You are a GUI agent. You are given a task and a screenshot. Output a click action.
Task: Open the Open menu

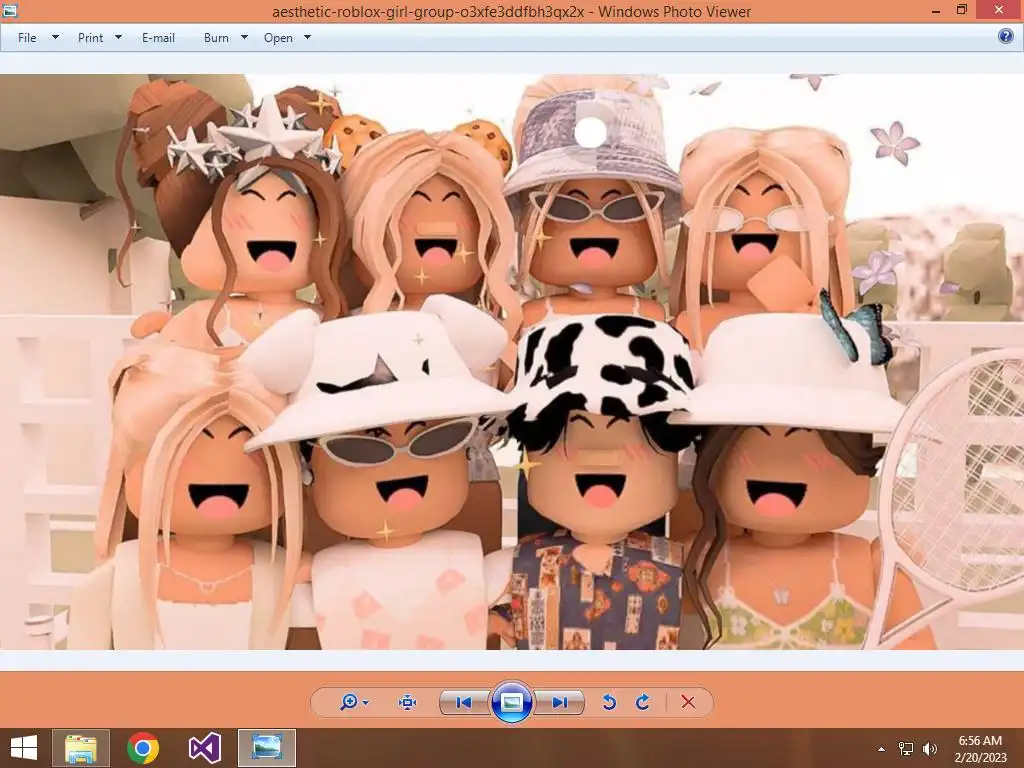[x=278, y=38]
